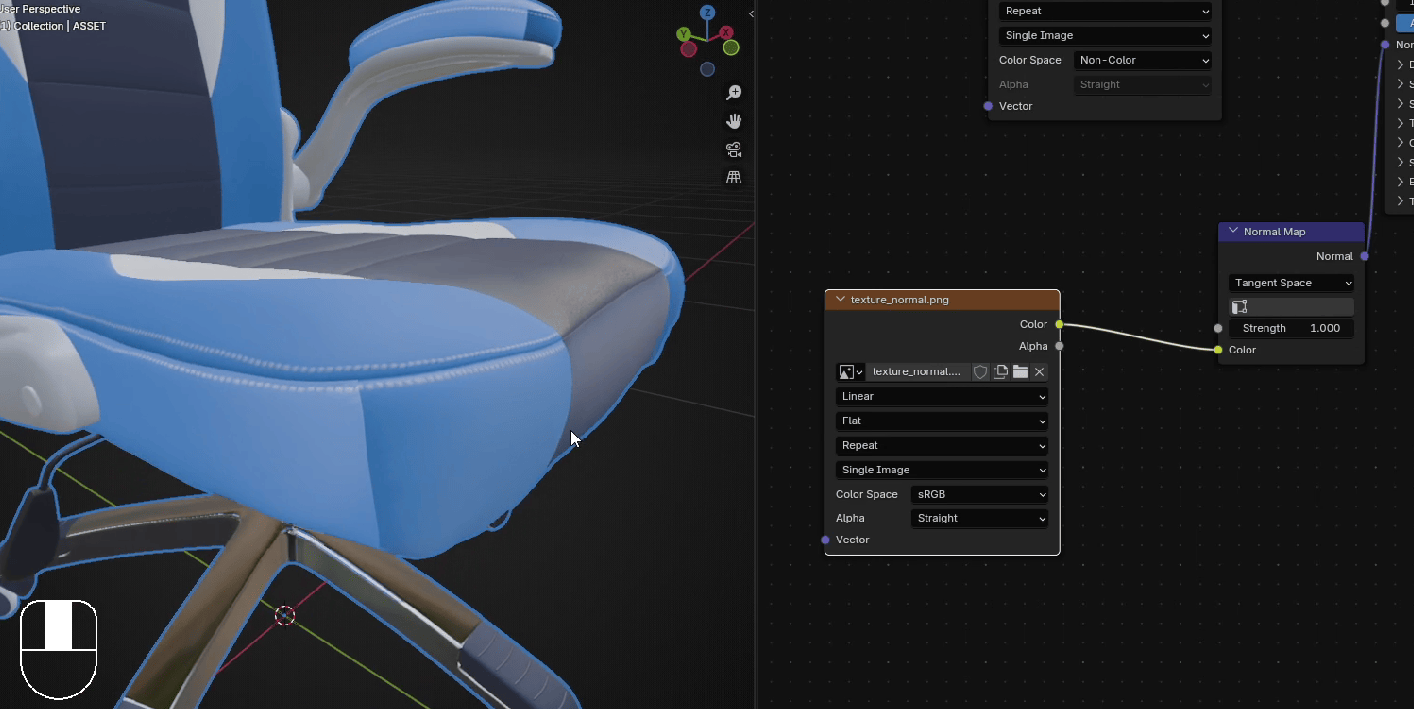Click the fake user shield icon
Screen dimensions: 1414x709
tap(980, 372)
